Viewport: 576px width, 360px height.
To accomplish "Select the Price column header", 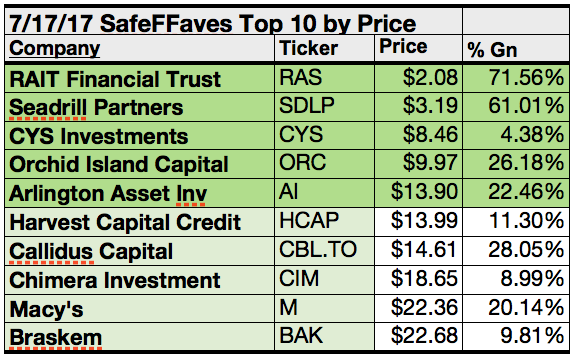I will pyautogui.click(x=418, y=48).
